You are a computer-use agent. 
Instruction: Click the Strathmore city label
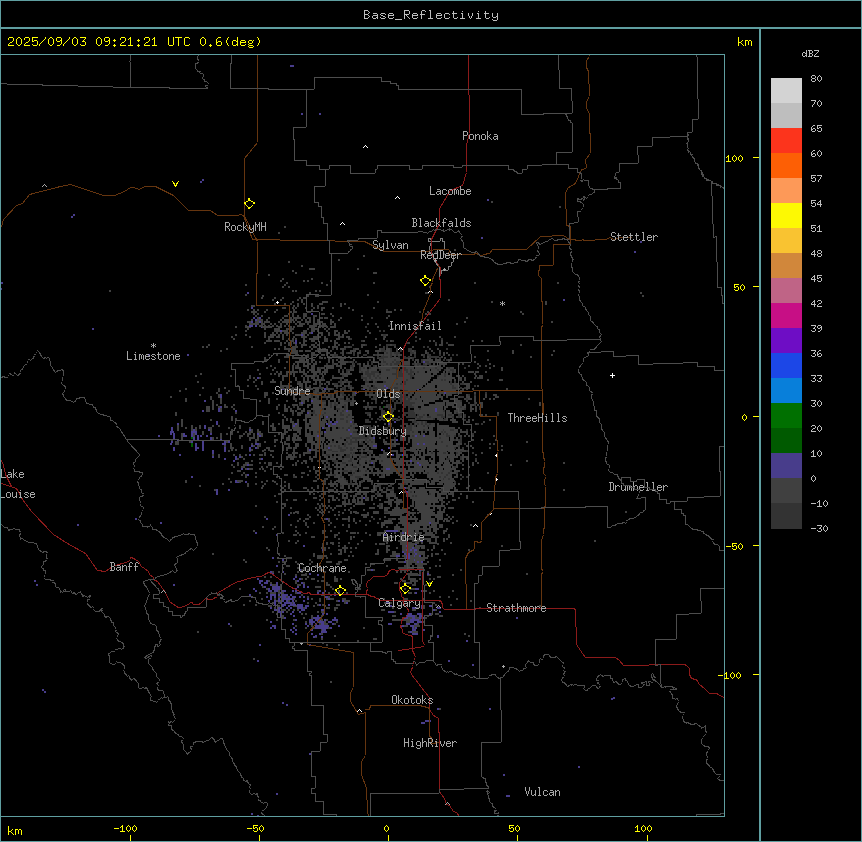[516, 608]
